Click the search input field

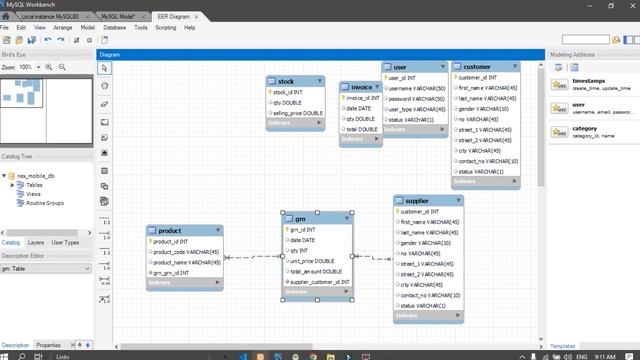pos(585,40)
